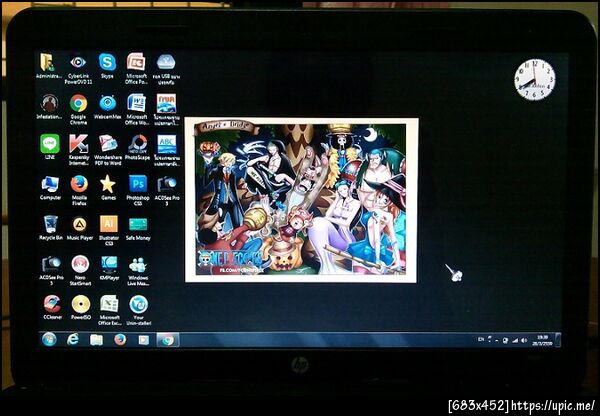Launch Your Uninstaller desktop icon
Image resolution: width=600 pixels, height=416 pixels.
click(139, 310)
